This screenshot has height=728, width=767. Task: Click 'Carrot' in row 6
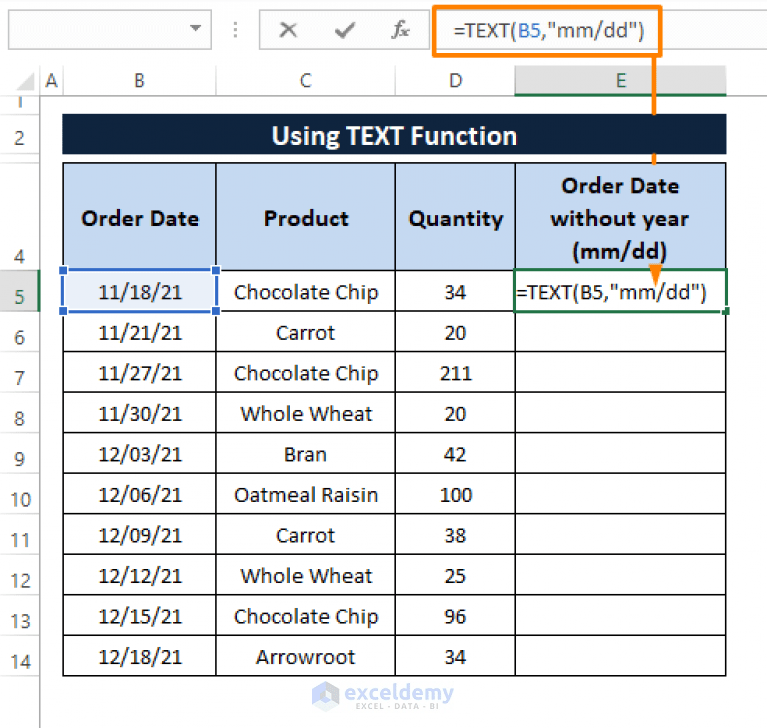click(x=305, y=332)
